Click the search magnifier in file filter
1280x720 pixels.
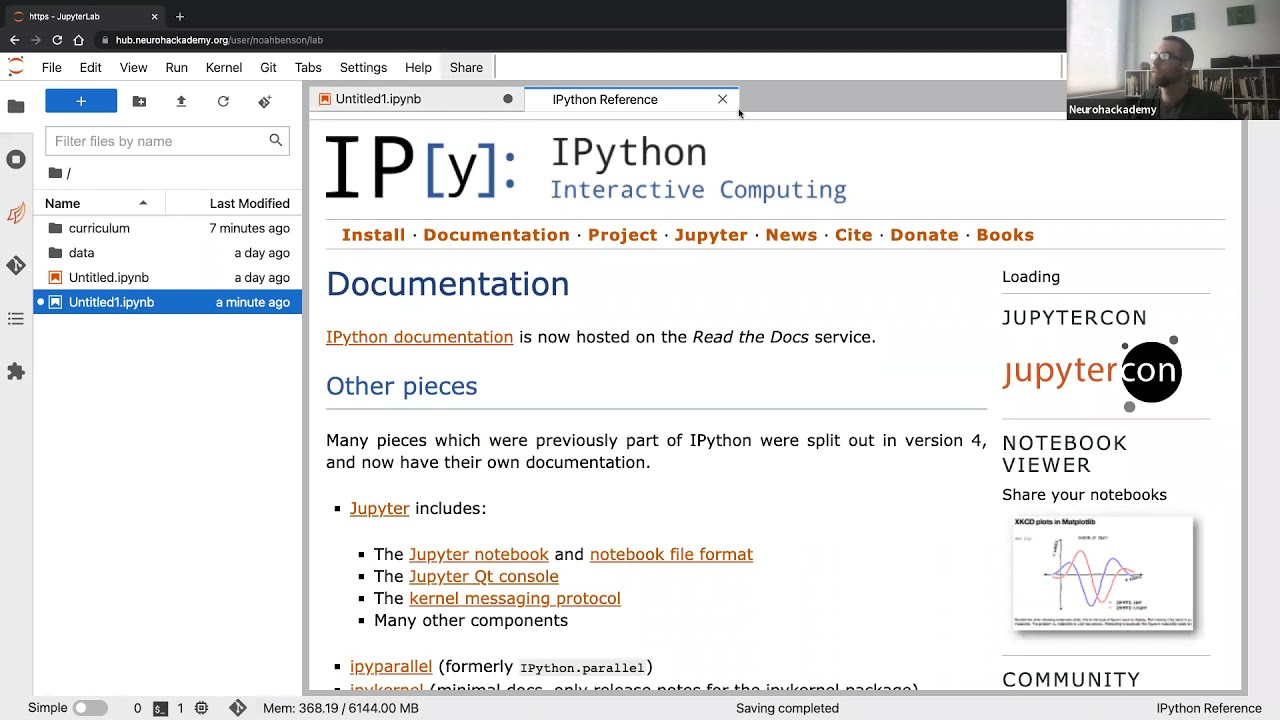(275, 141)
